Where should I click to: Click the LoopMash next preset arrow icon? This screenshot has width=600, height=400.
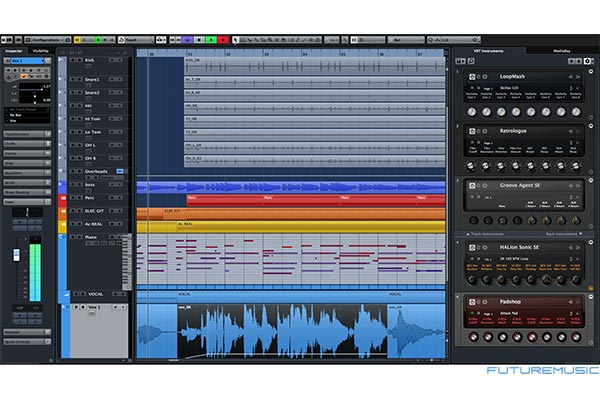tap(578, 77)
